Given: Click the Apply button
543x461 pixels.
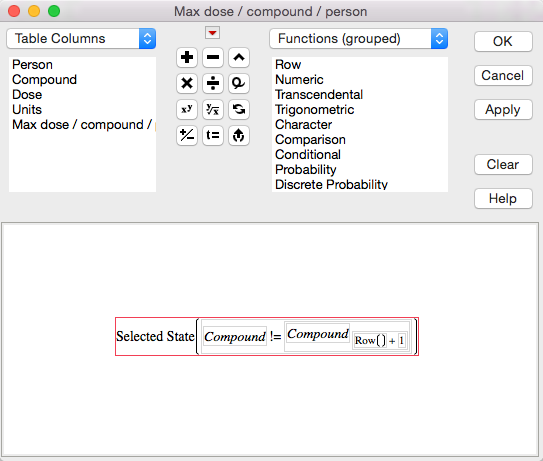Looking at the screenshot, I should [x=503, y=110].
